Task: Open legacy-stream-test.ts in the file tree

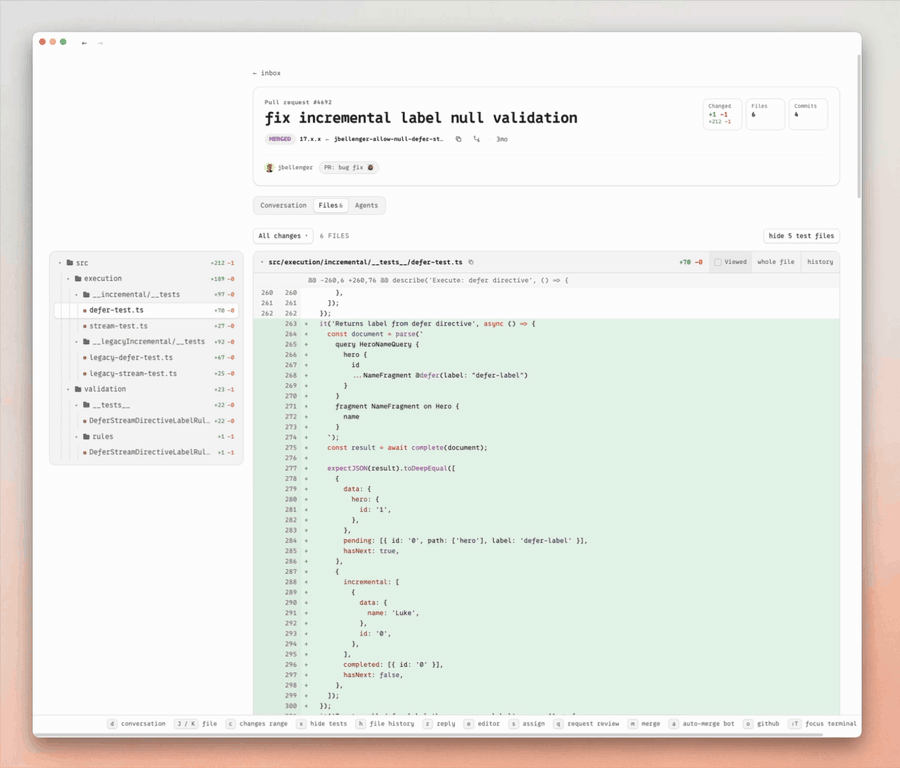Action: (146, 374)
